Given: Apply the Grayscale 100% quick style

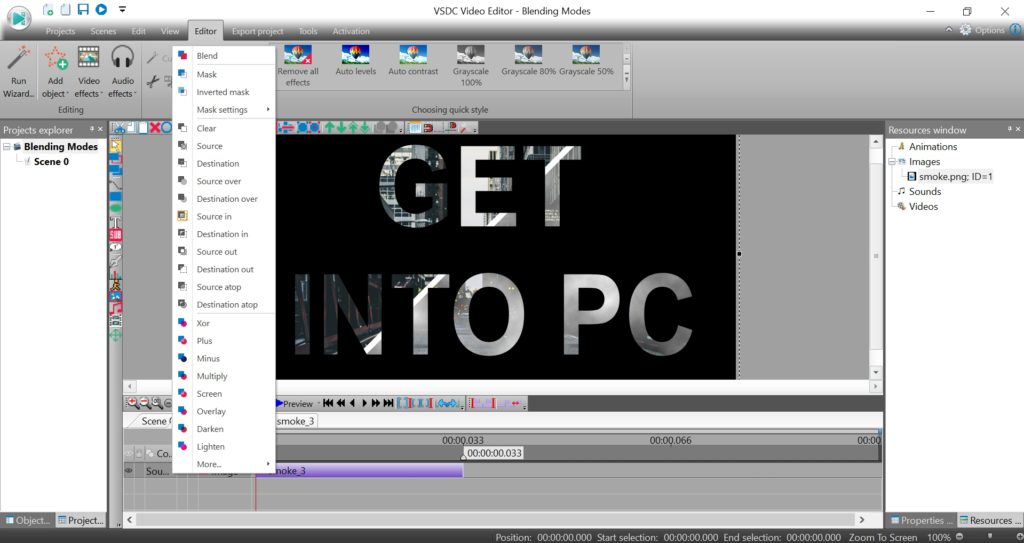Looking at the screenshot, I should pyautogui.click(x=471, y=66).
